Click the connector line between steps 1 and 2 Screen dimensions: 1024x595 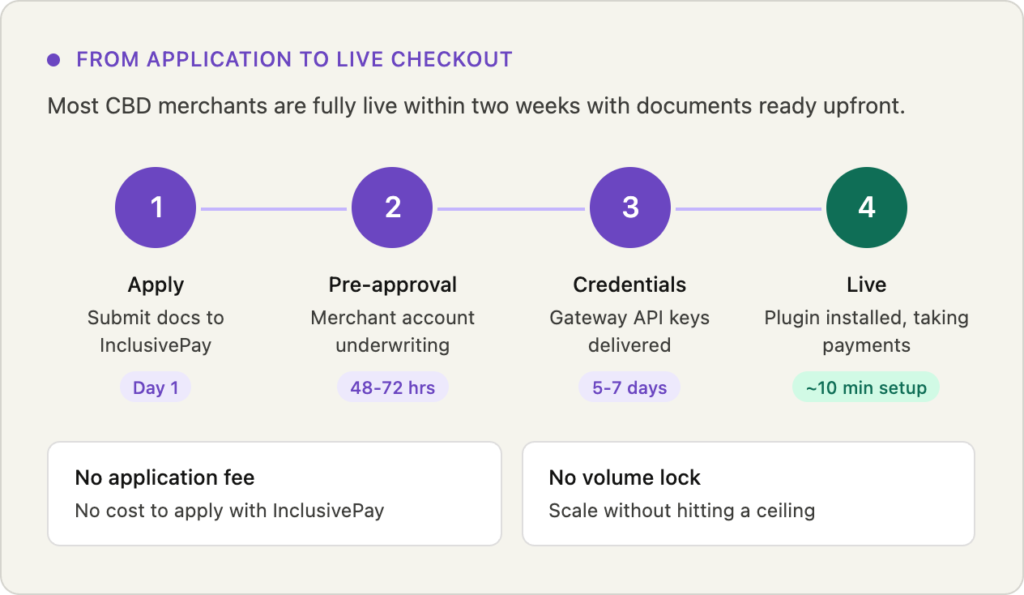pyautogui.click(x=274, y=209)
